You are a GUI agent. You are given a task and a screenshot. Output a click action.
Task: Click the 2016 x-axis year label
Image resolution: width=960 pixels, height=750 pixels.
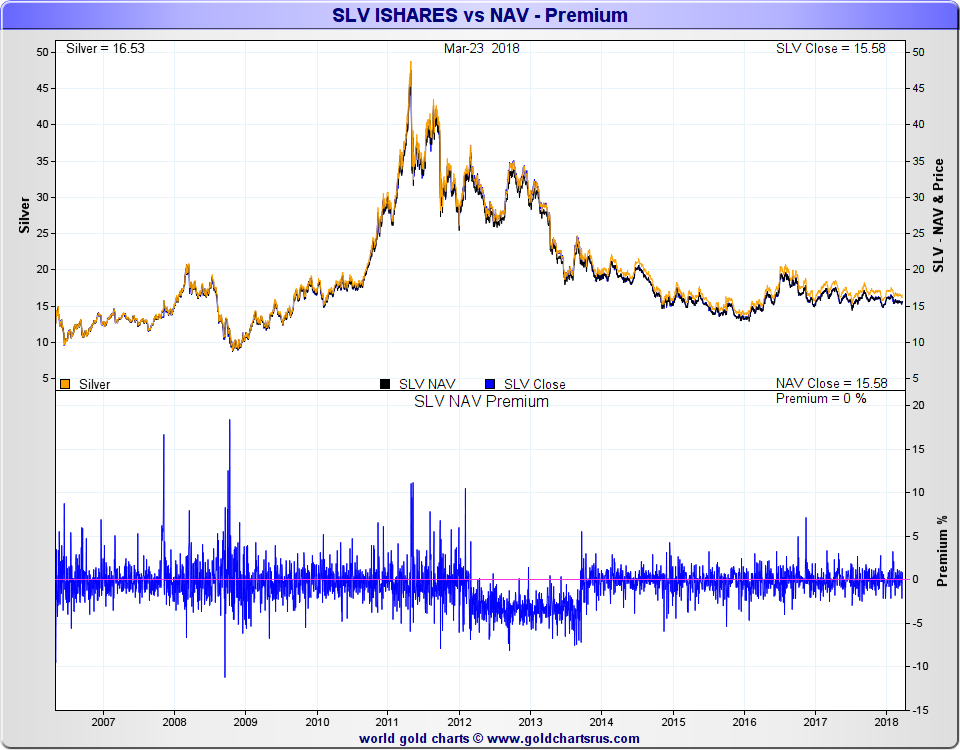pos(744,722)
